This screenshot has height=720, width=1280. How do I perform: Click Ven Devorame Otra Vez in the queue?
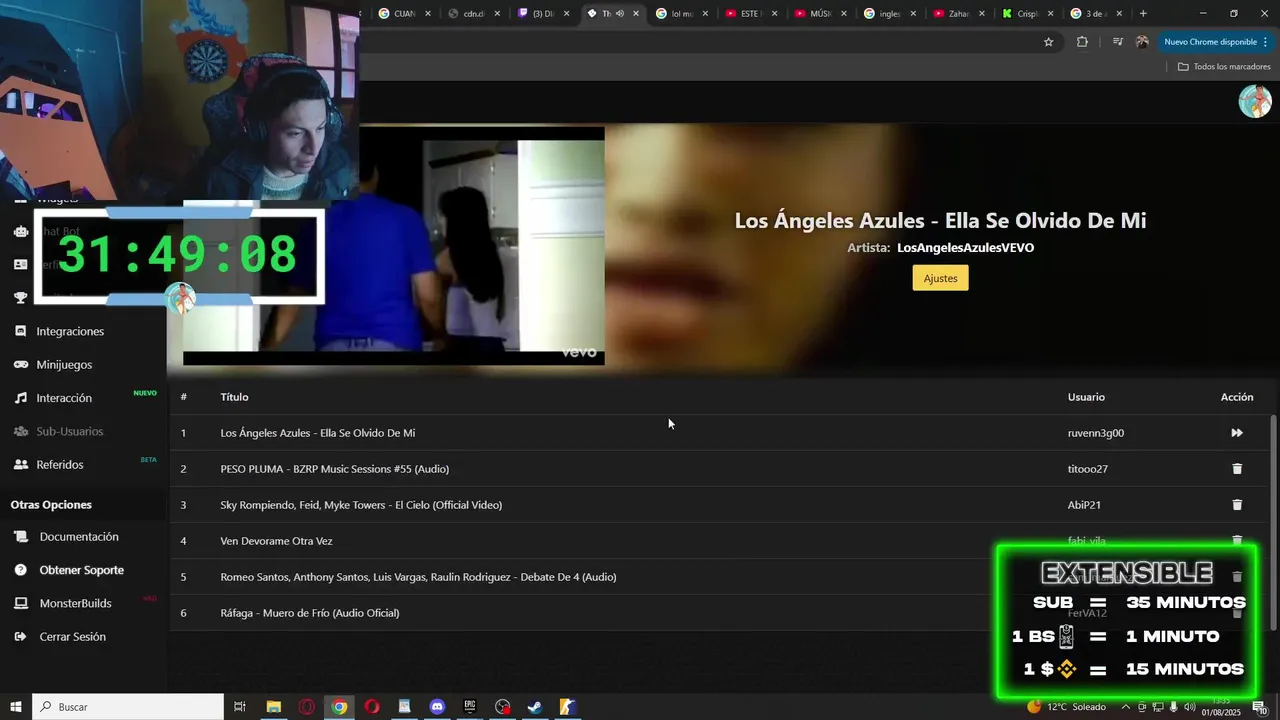pos(276,541)
